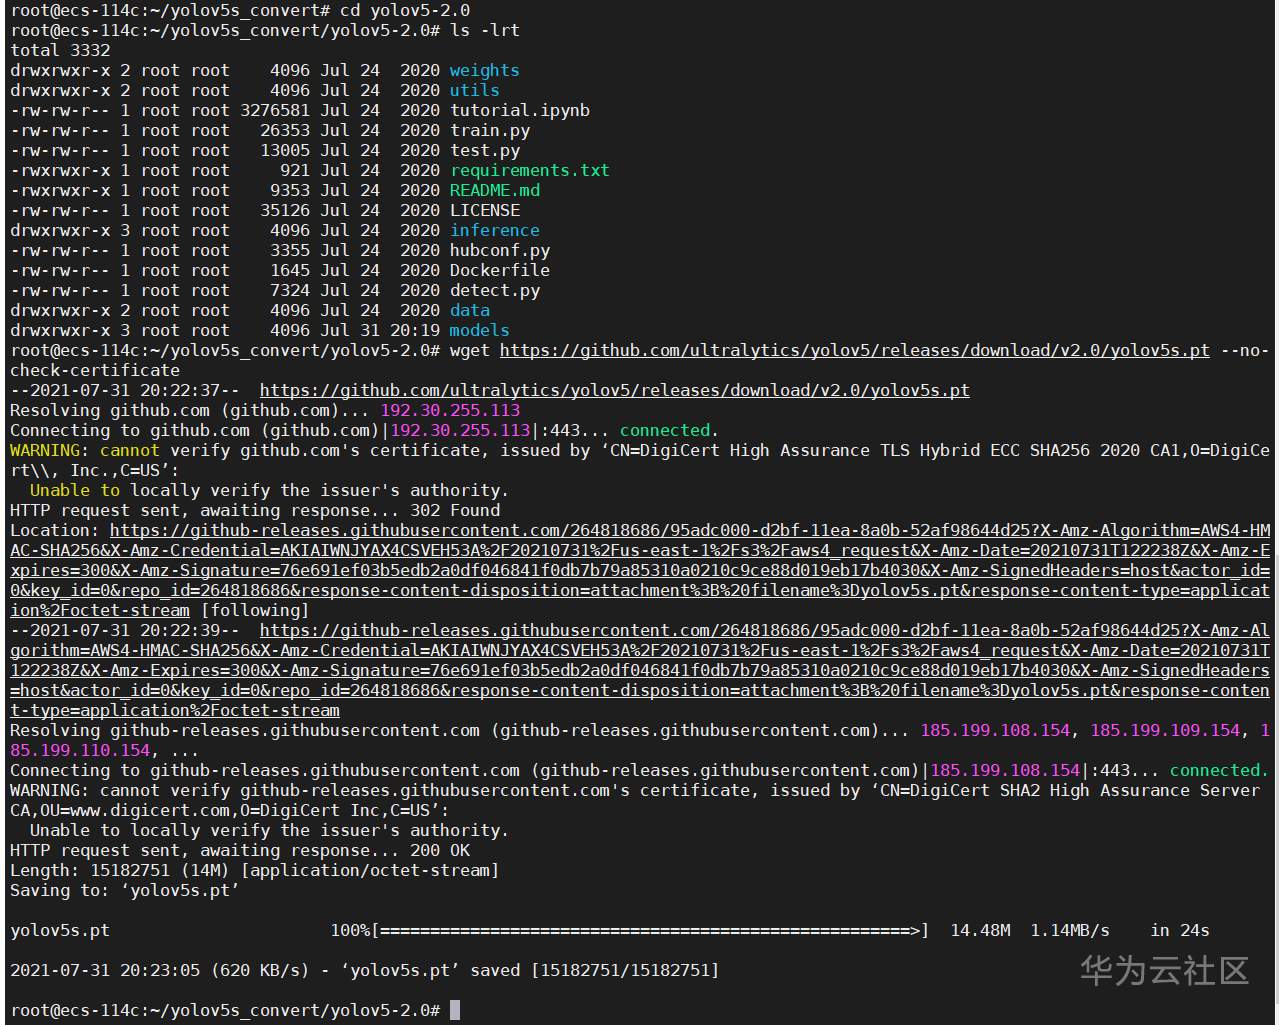
Task: Select requirements.txt in the listing
Action: click(529, 170)
